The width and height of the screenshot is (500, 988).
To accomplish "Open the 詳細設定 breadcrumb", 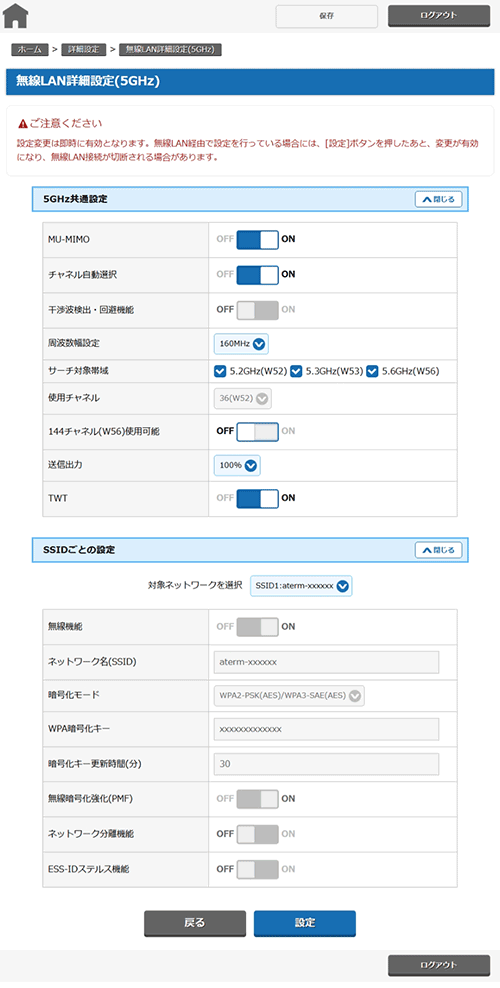I will [82, 49].
